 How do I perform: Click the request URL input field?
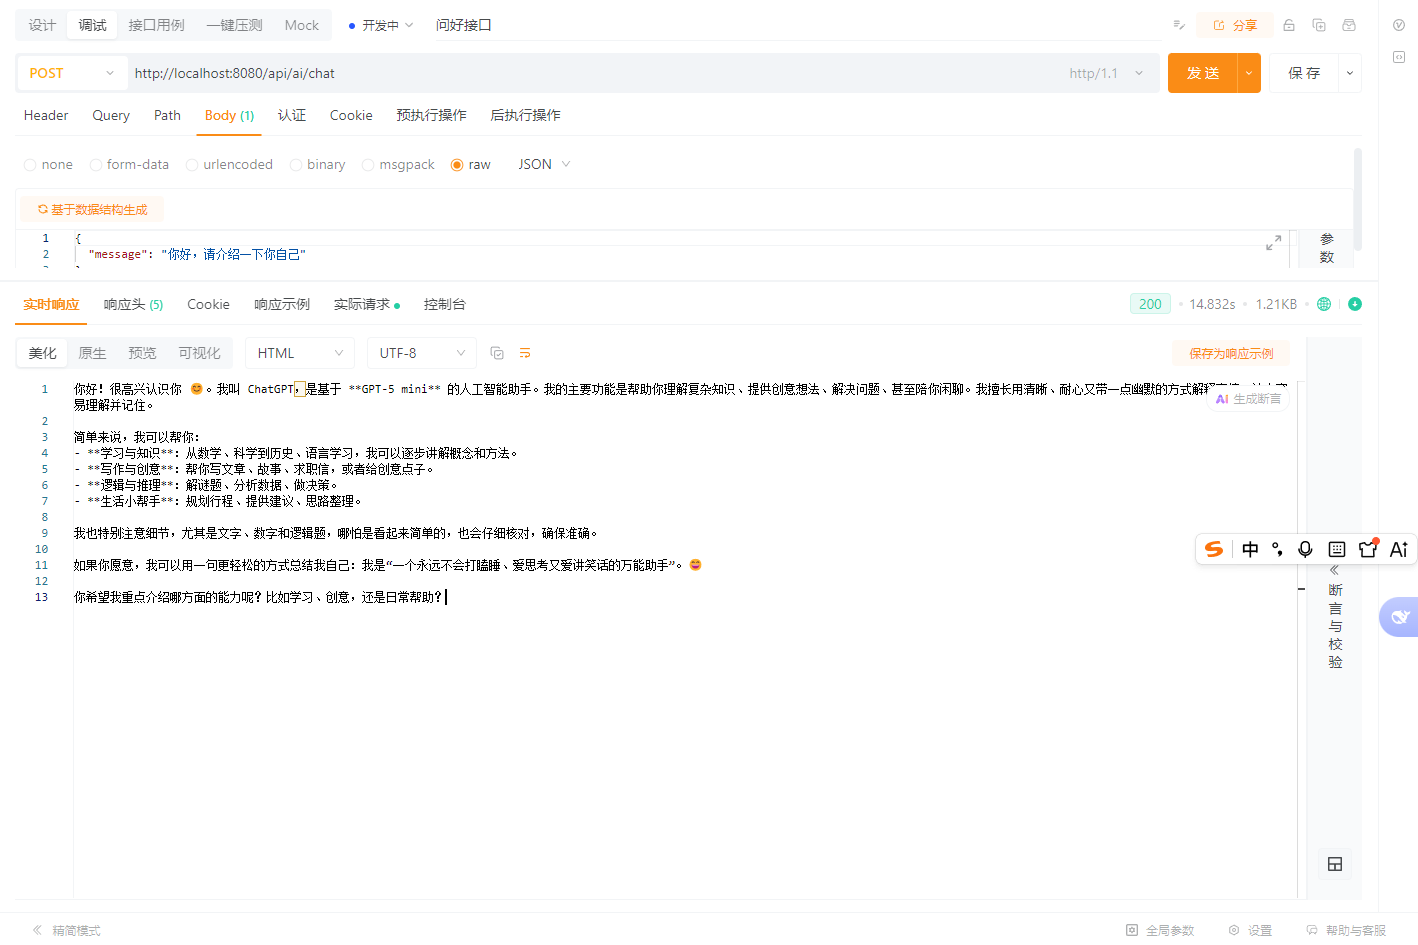595,73
